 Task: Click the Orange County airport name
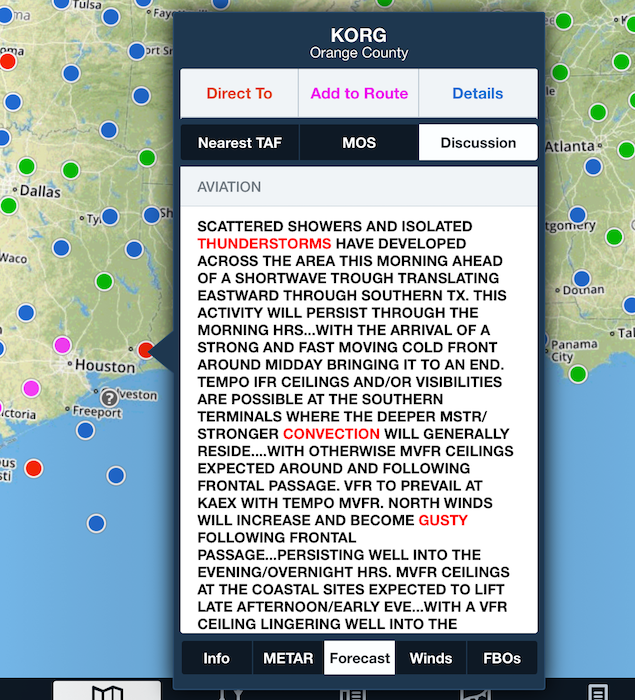coord(359,53)
